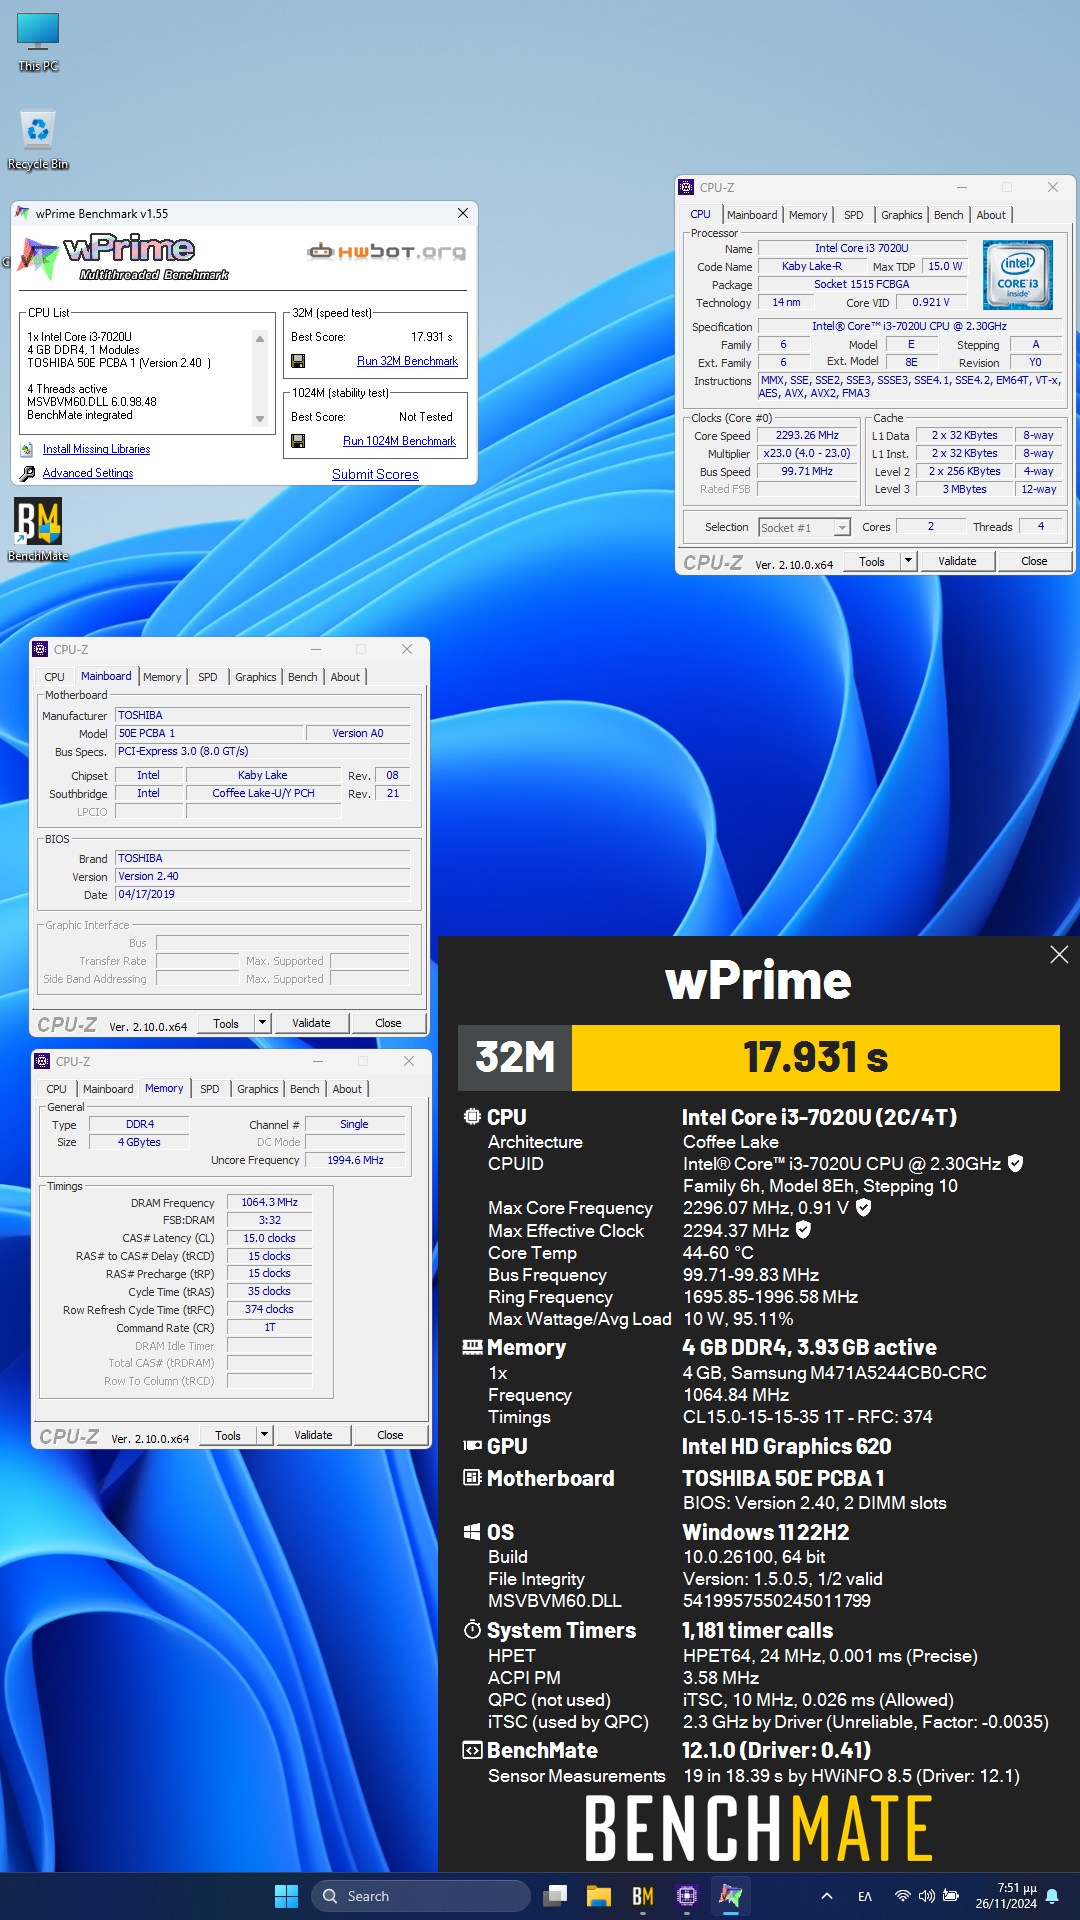The image size is (1080, 1920).
Task: Close the BenchMate wPrime result panel
Action: [x=1059, y=955]
